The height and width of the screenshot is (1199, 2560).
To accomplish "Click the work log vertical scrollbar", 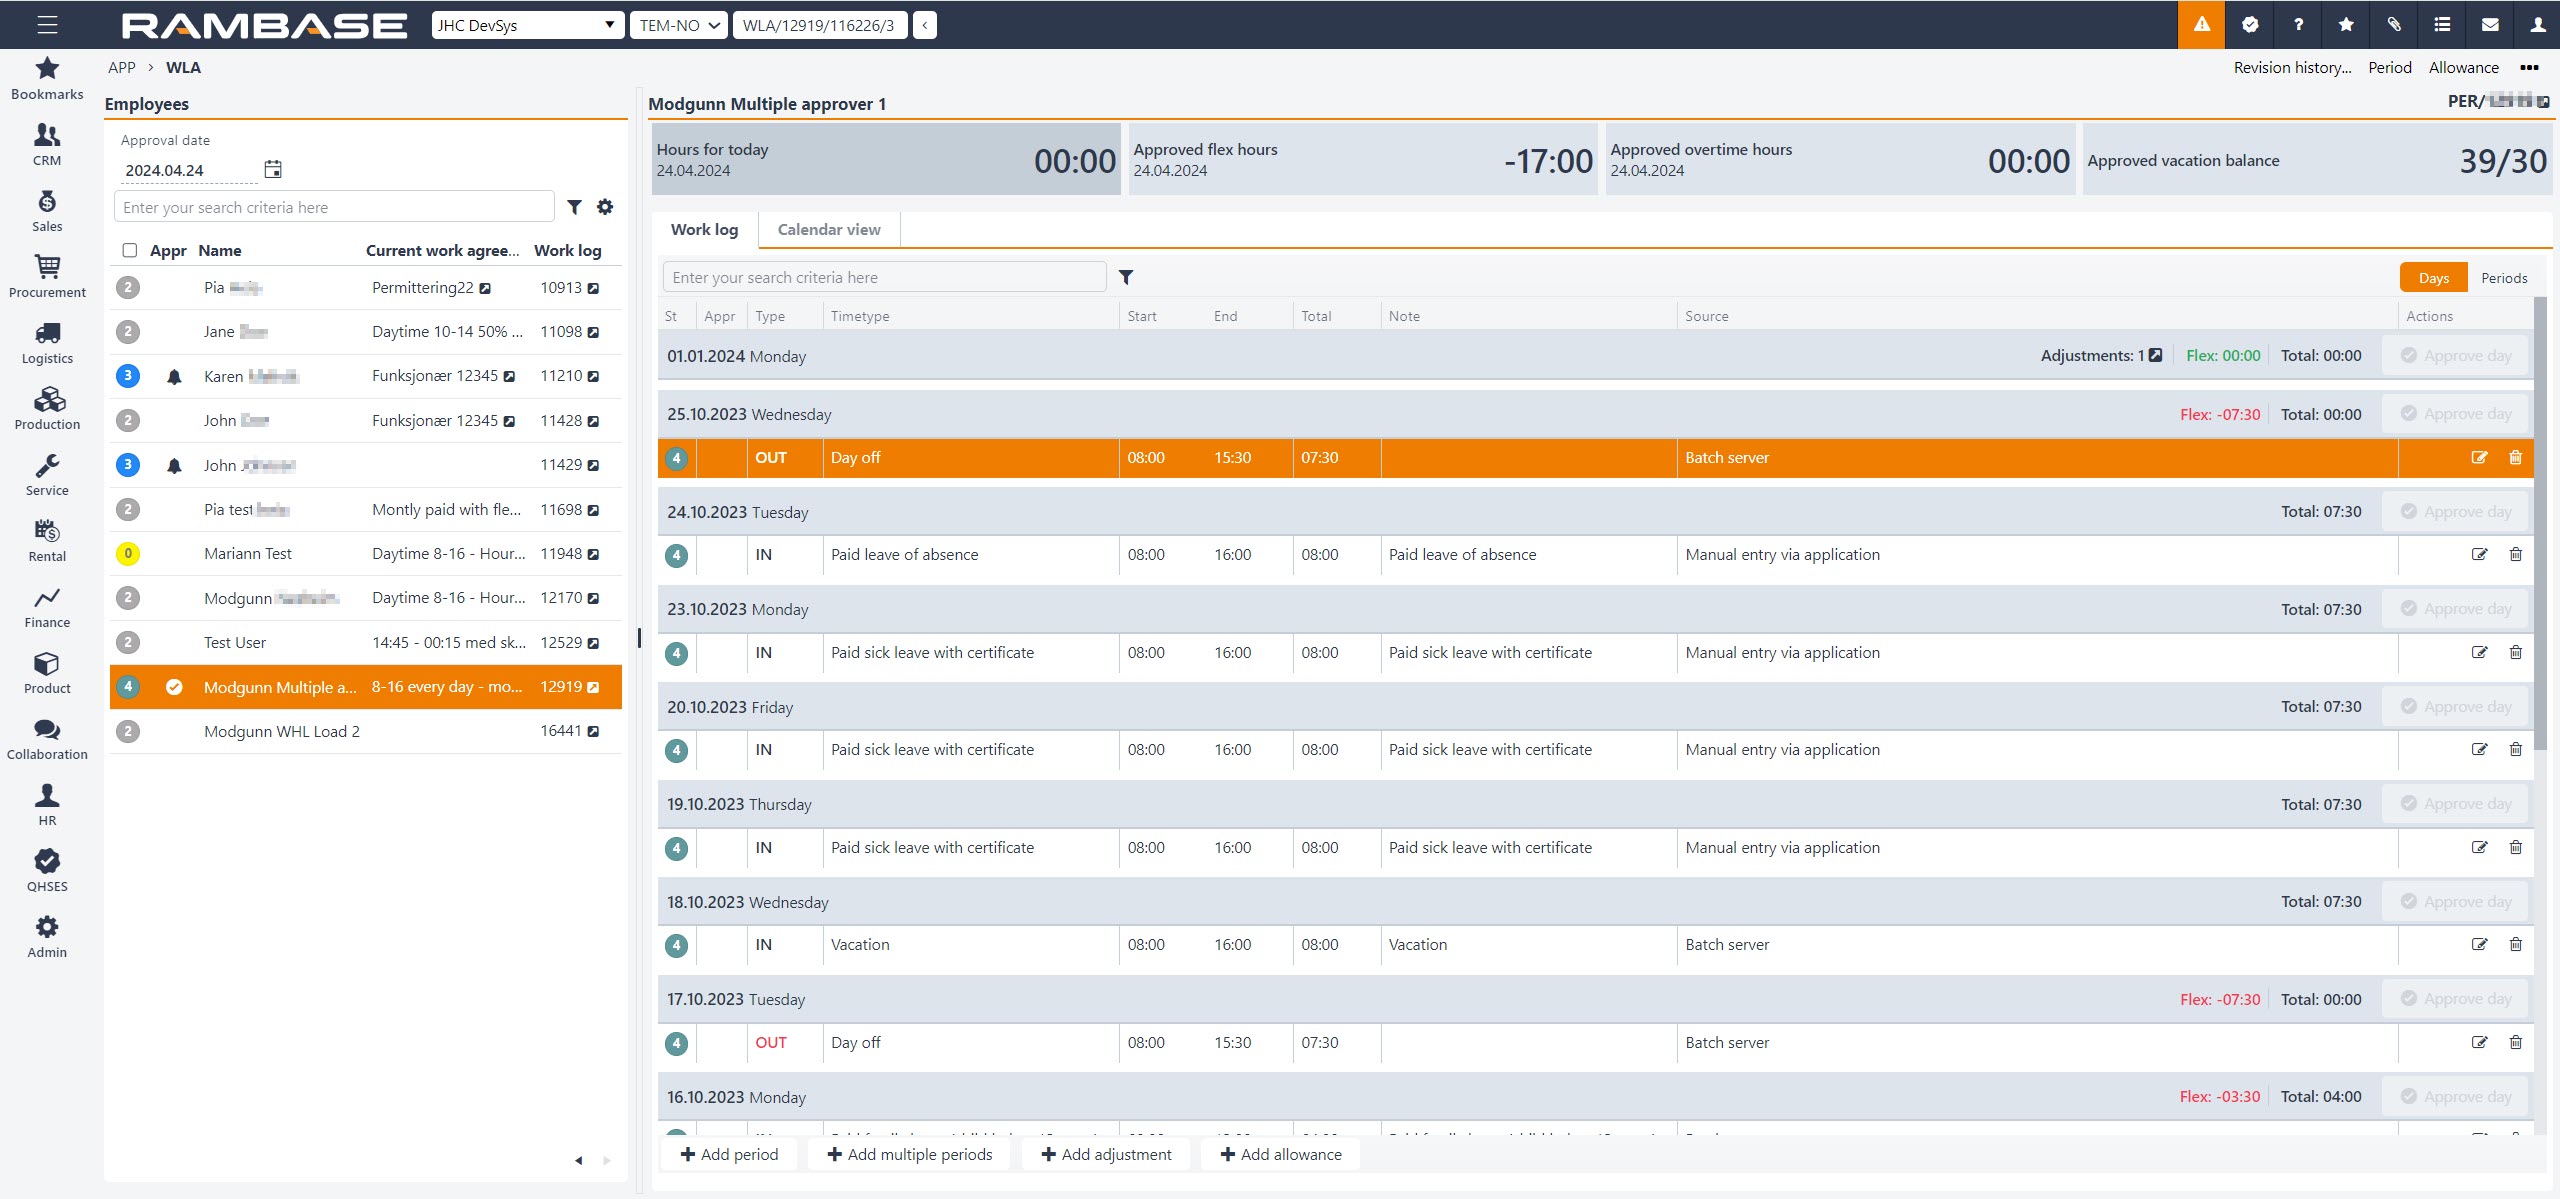I will coord(2540,520).
